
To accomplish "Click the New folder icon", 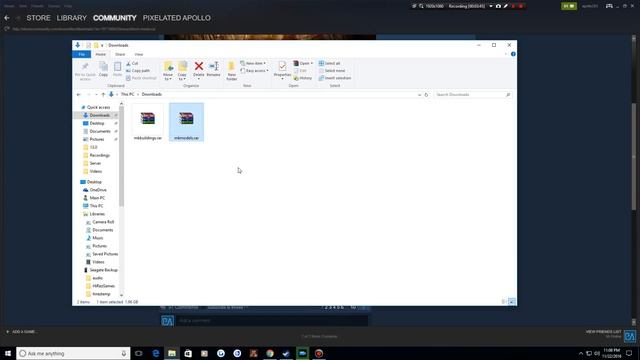I will (x=231, y=67).
